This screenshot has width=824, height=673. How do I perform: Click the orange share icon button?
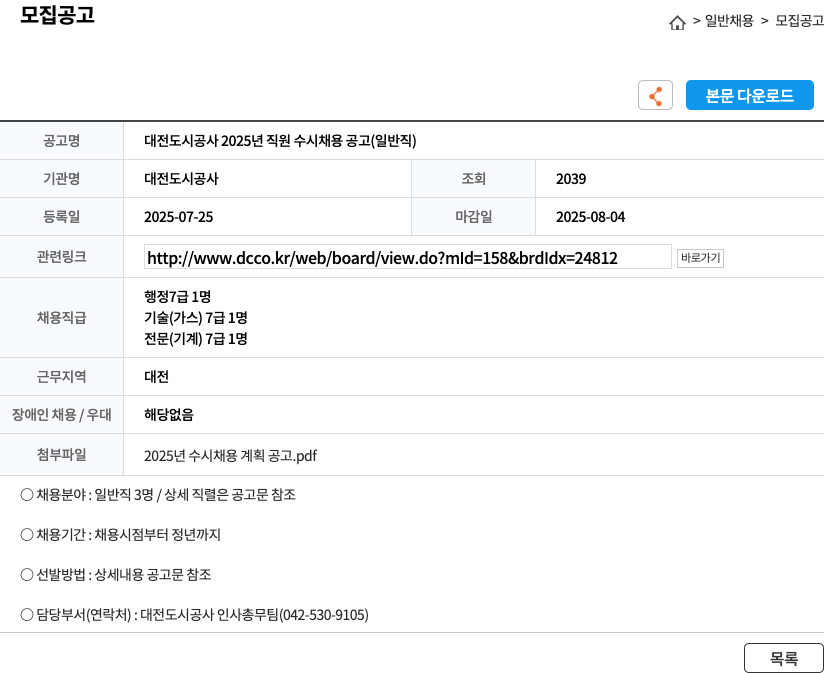655,95
